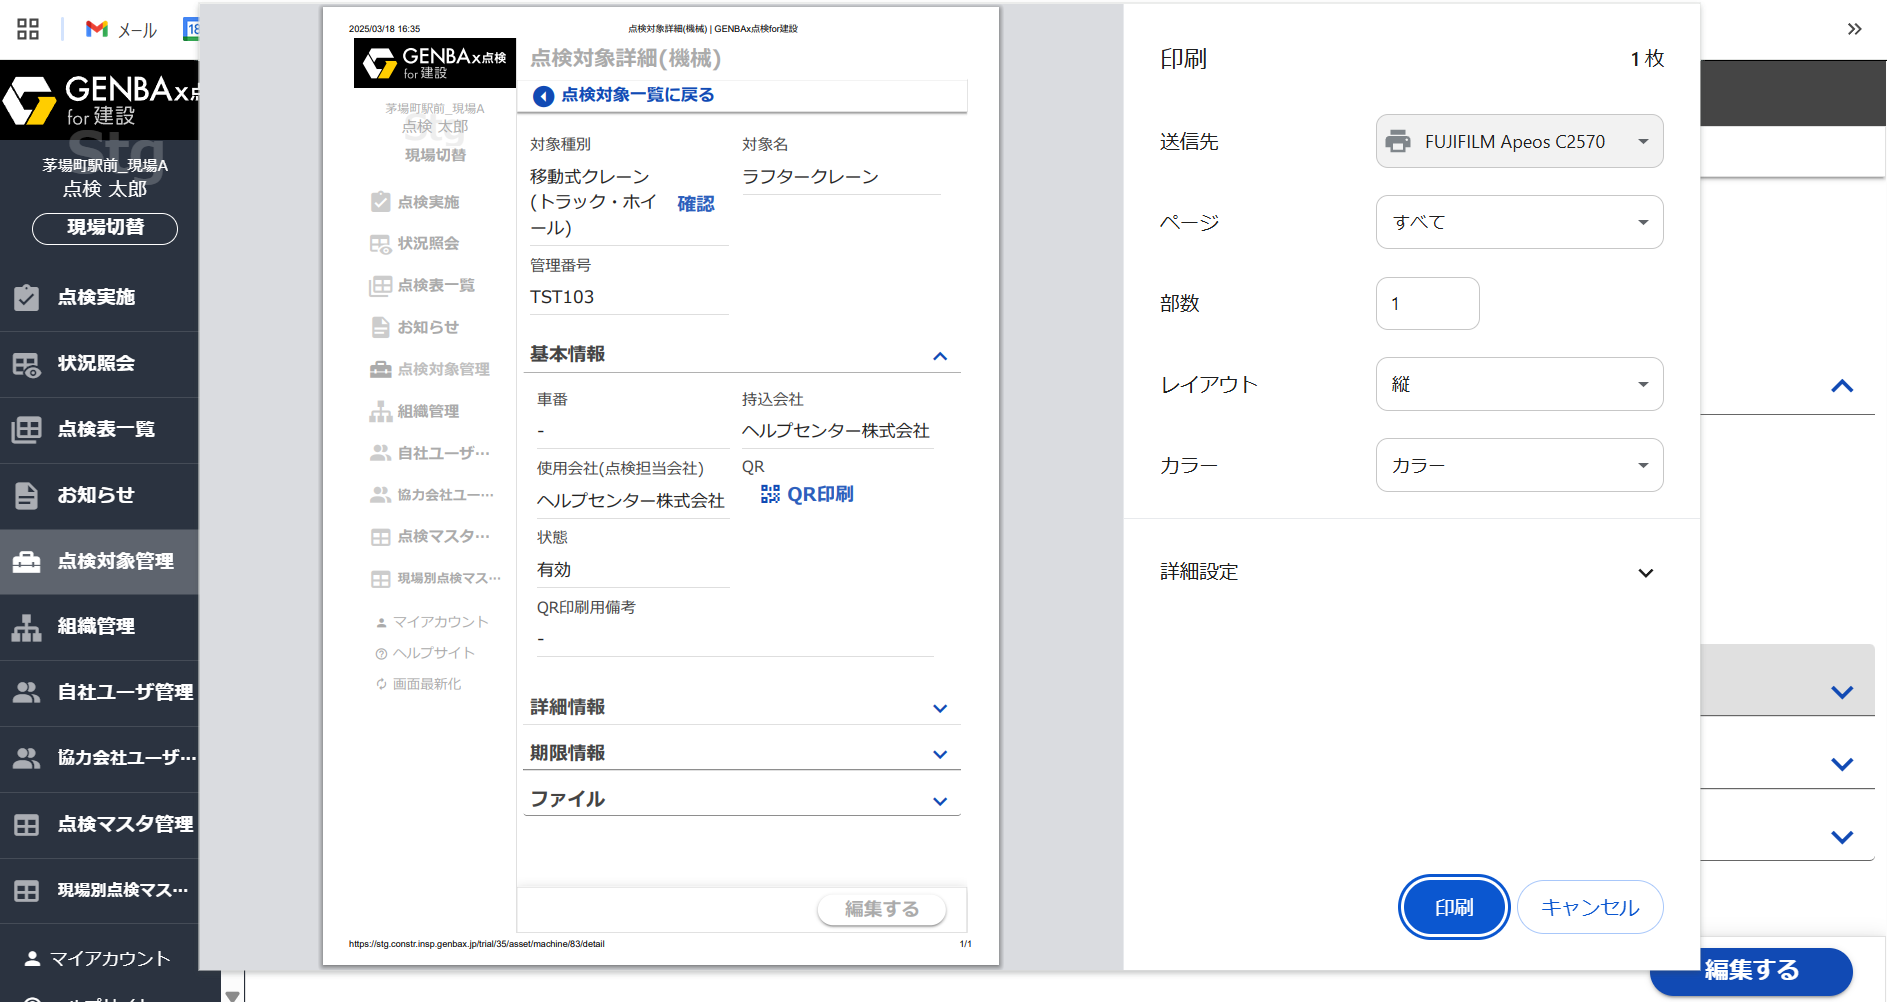Click the 自社ユーザ管理 people icon

27,692
